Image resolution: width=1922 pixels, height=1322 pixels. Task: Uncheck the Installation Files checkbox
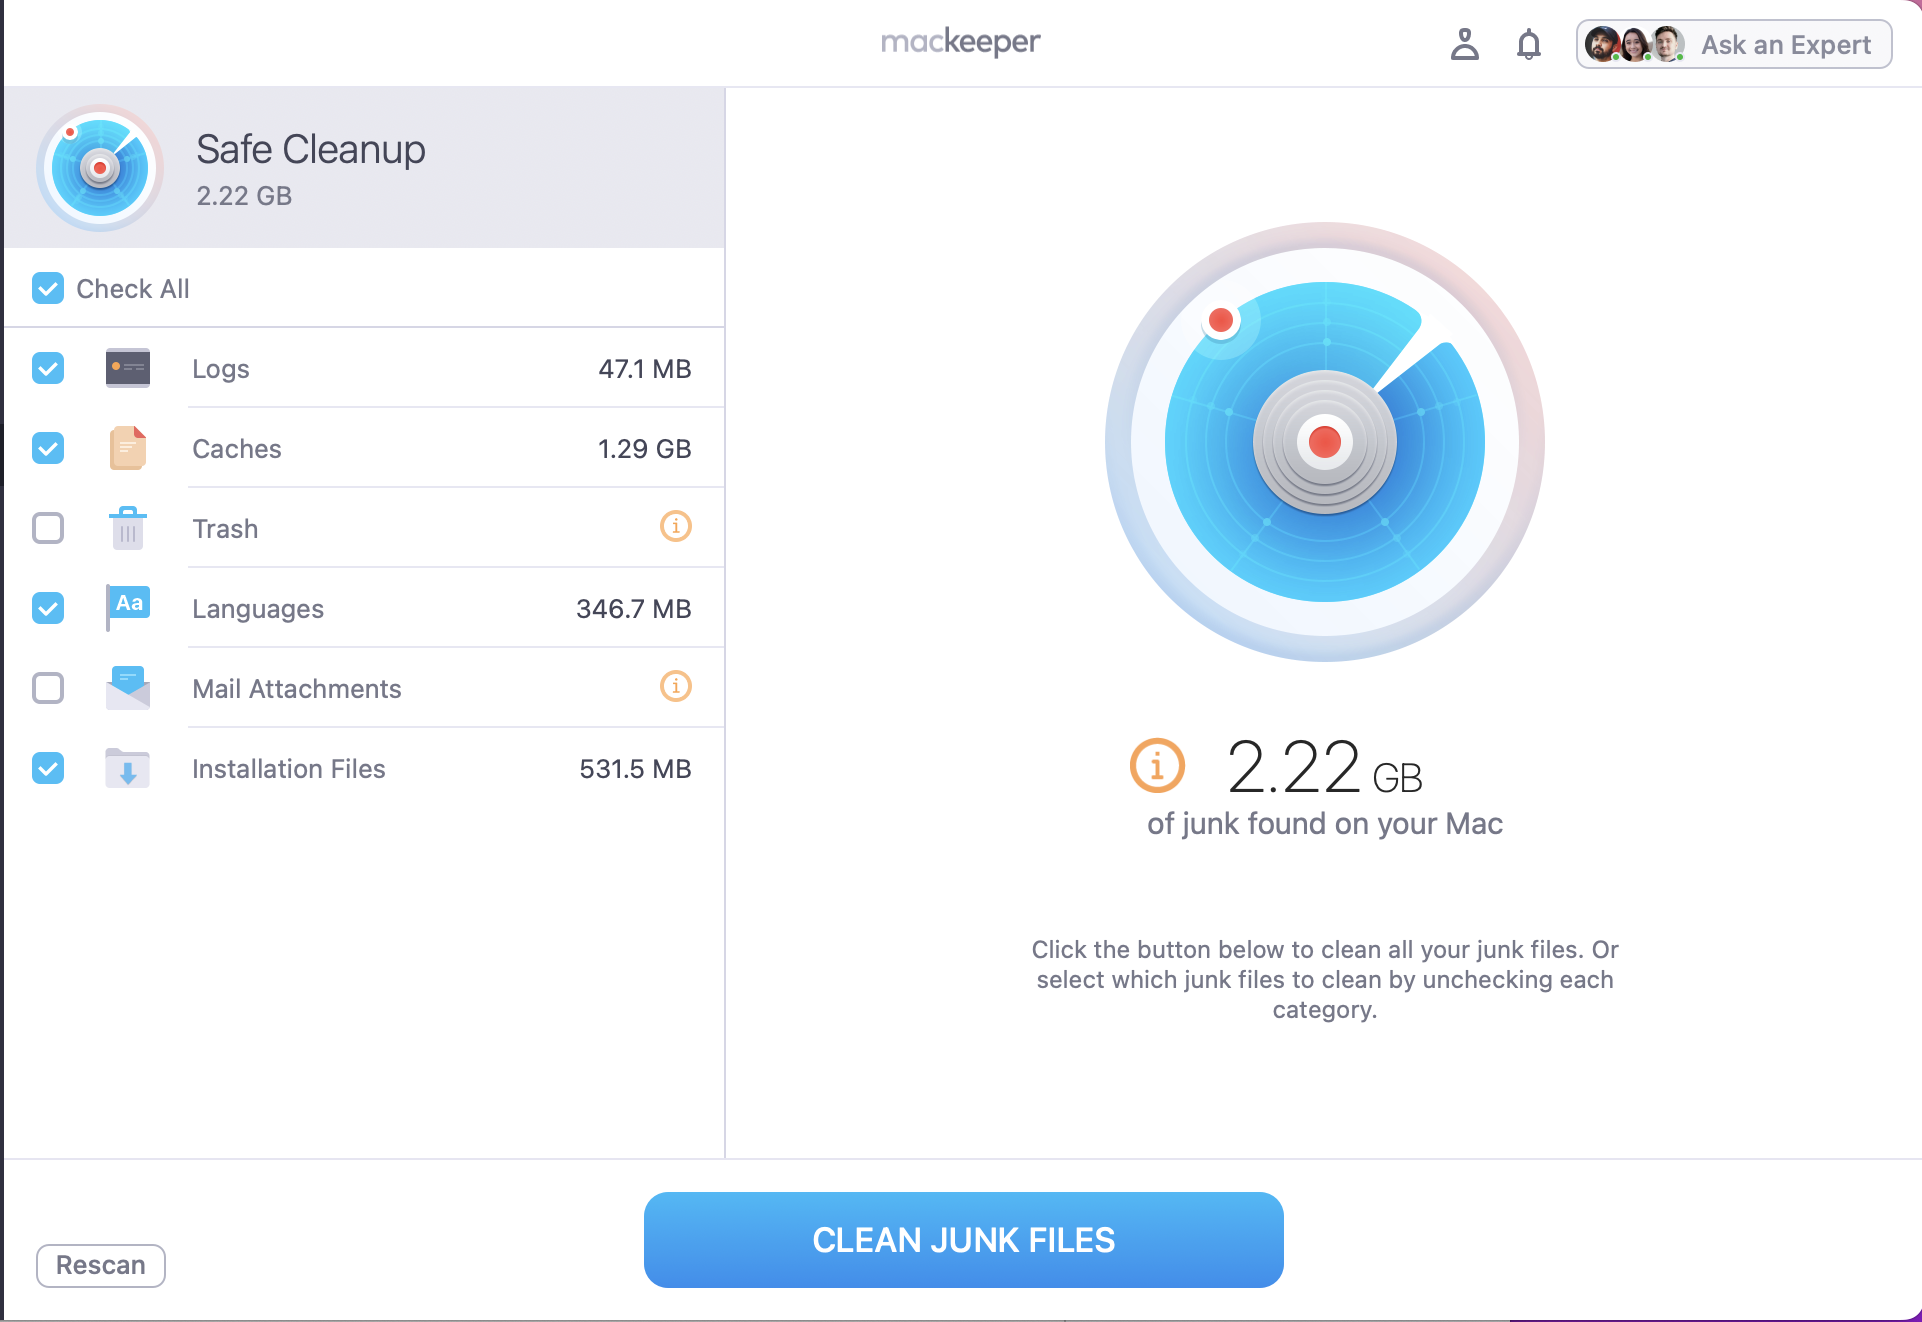pyautogui.click(x=47, y=768)
